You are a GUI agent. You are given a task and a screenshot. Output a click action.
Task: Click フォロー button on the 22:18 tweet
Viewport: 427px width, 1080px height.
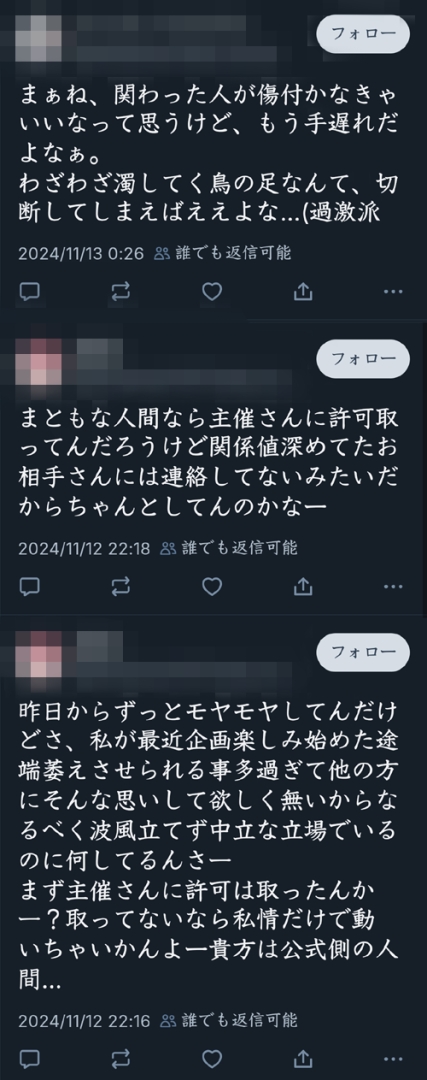(363, 358)
